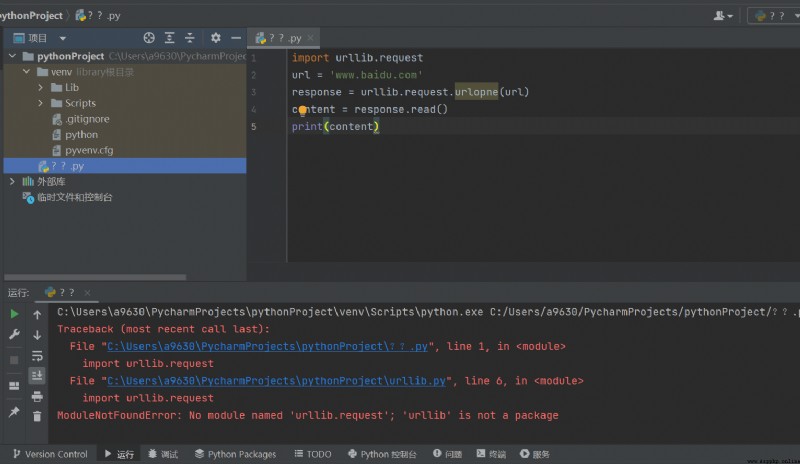
Task: Click the ??.py breadcrumb in navigation bar
Action: pyautogui.click(x=98, y=16)
